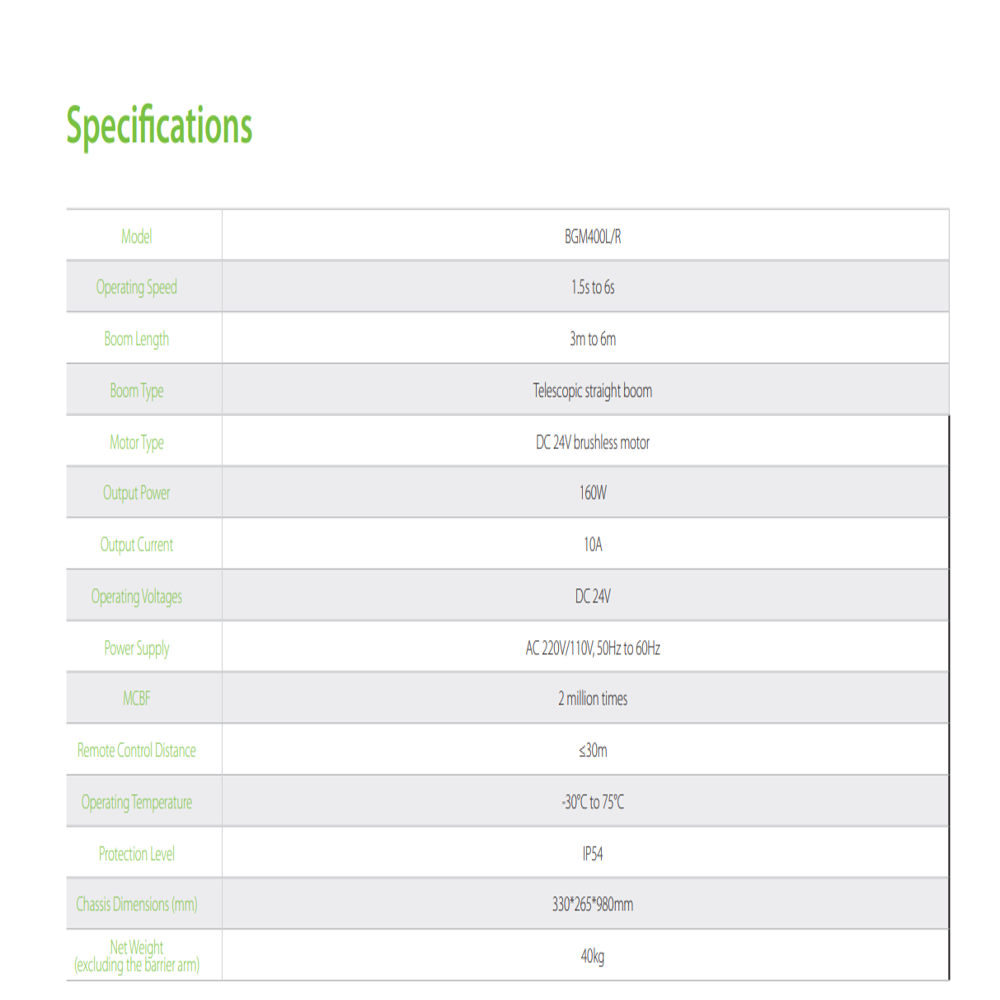Click the AC 220V/110V power supply value
Image resolution: width=1000 pixels, height=1000 pixels.
coord(592,649)
